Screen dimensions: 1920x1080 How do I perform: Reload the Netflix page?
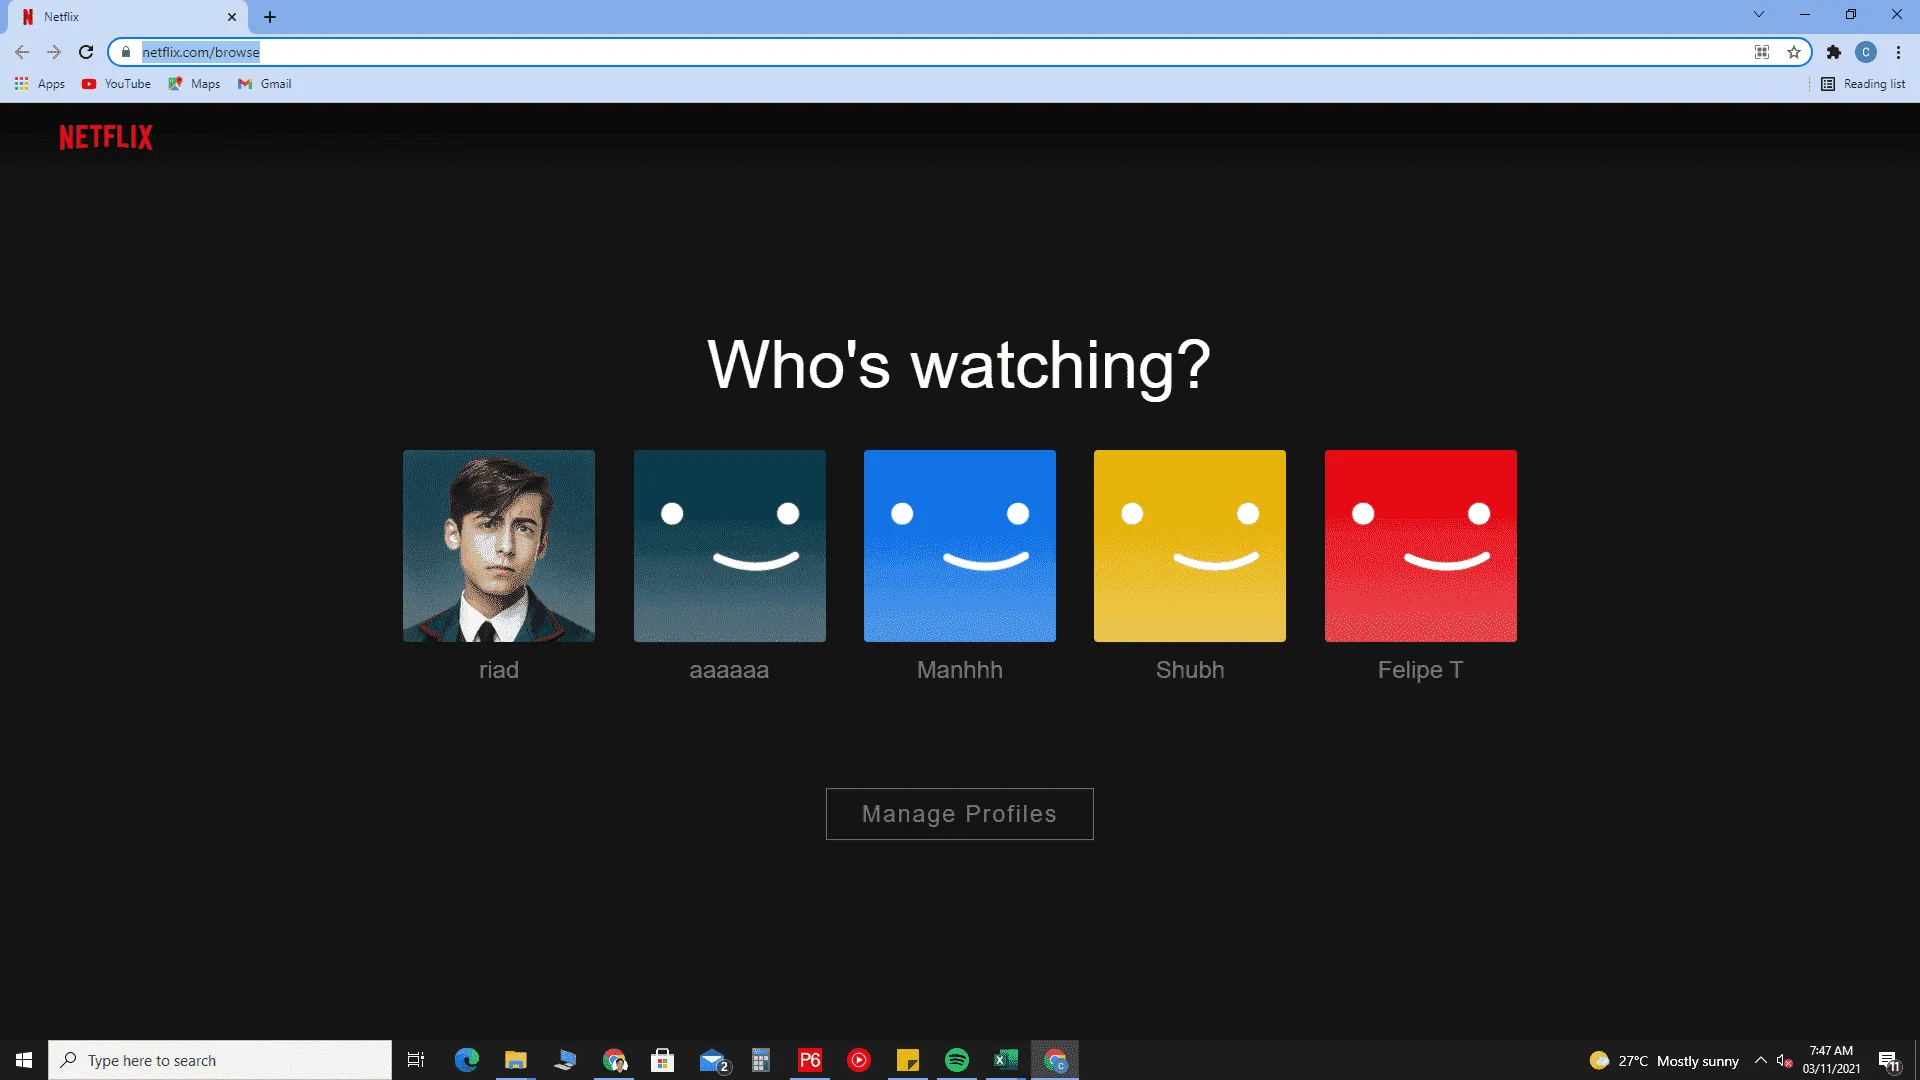86,52
